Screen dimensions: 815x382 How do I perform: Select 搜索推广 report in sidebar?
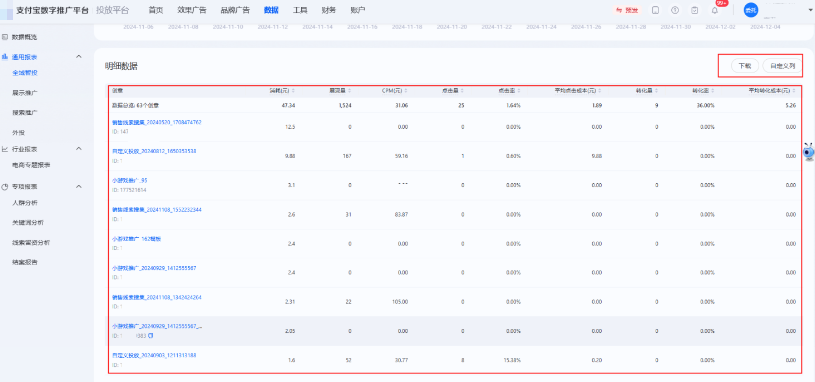pos(24,112)
